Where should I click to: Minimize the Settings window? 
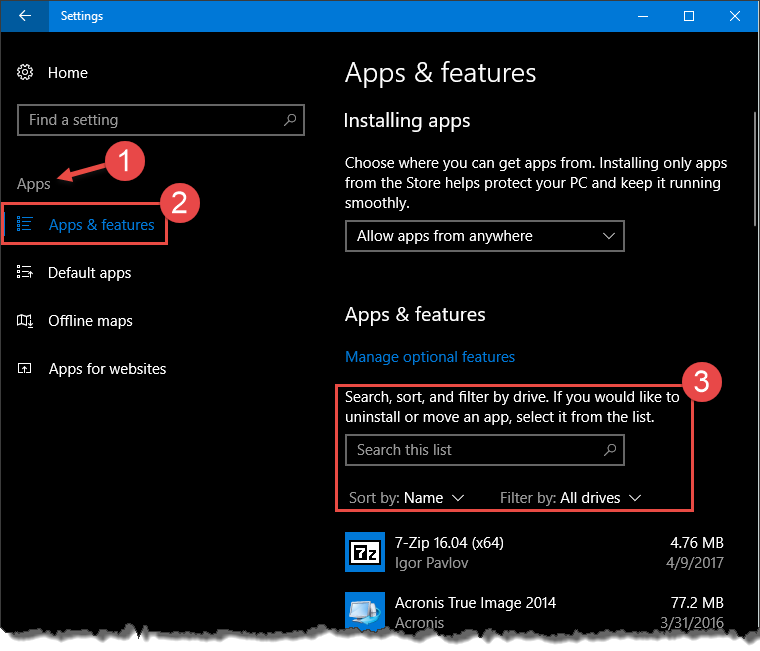click(643, 16)
